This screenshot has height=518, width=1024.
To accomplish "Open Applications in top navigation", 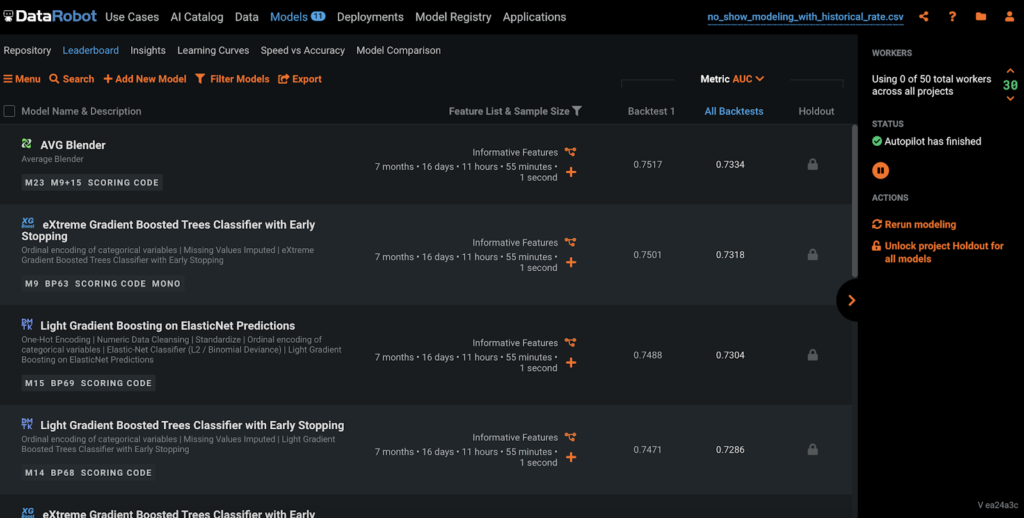I will pyautogui.click(x=534, y=18).
